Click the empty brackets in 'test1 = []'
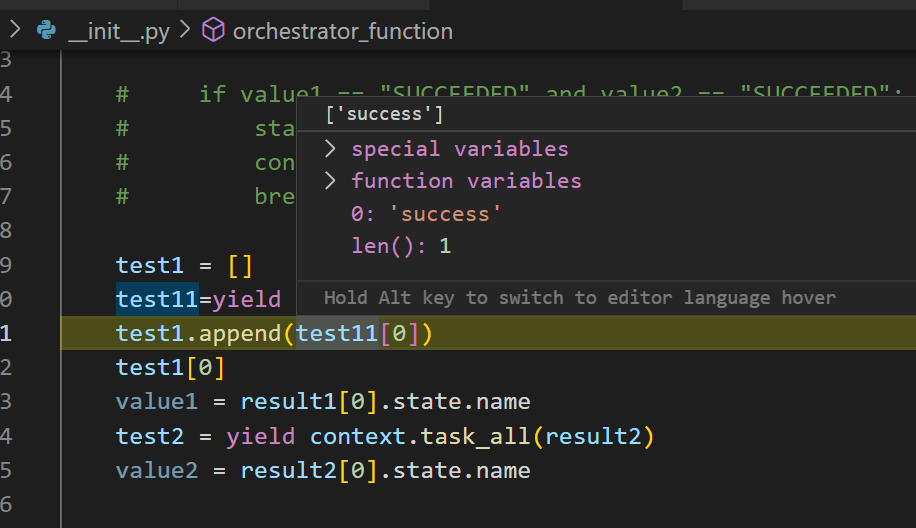 point(240,266)
